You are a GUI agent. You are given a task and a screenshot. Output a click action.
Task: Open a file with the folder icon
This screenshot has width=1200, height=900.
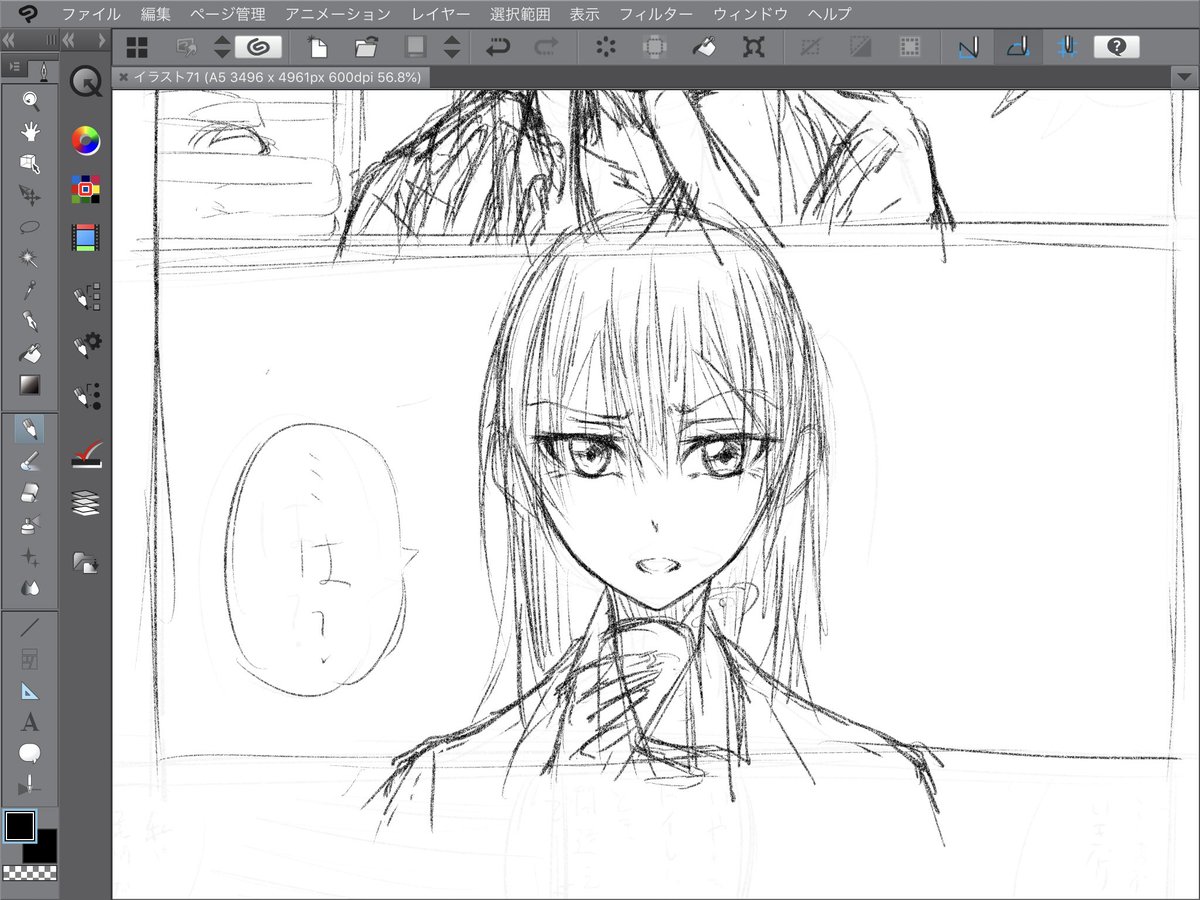365,47
